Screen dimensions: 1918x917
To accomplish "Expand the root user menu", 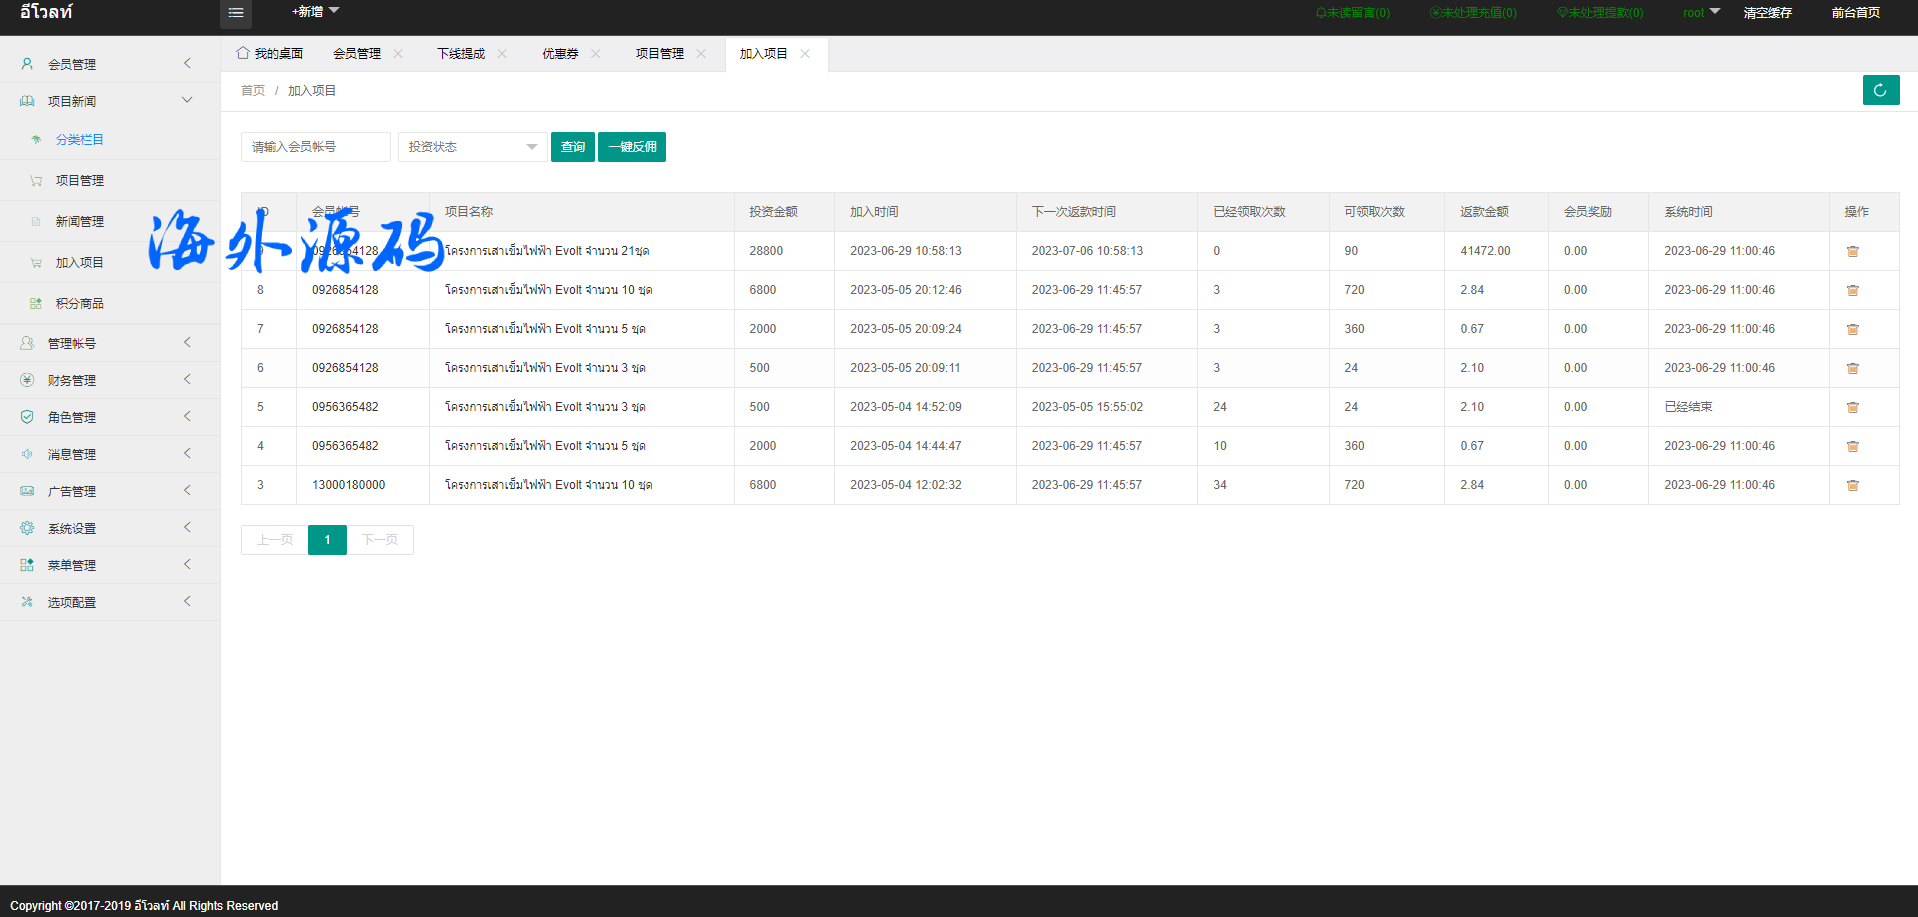I will [1700, 13].
